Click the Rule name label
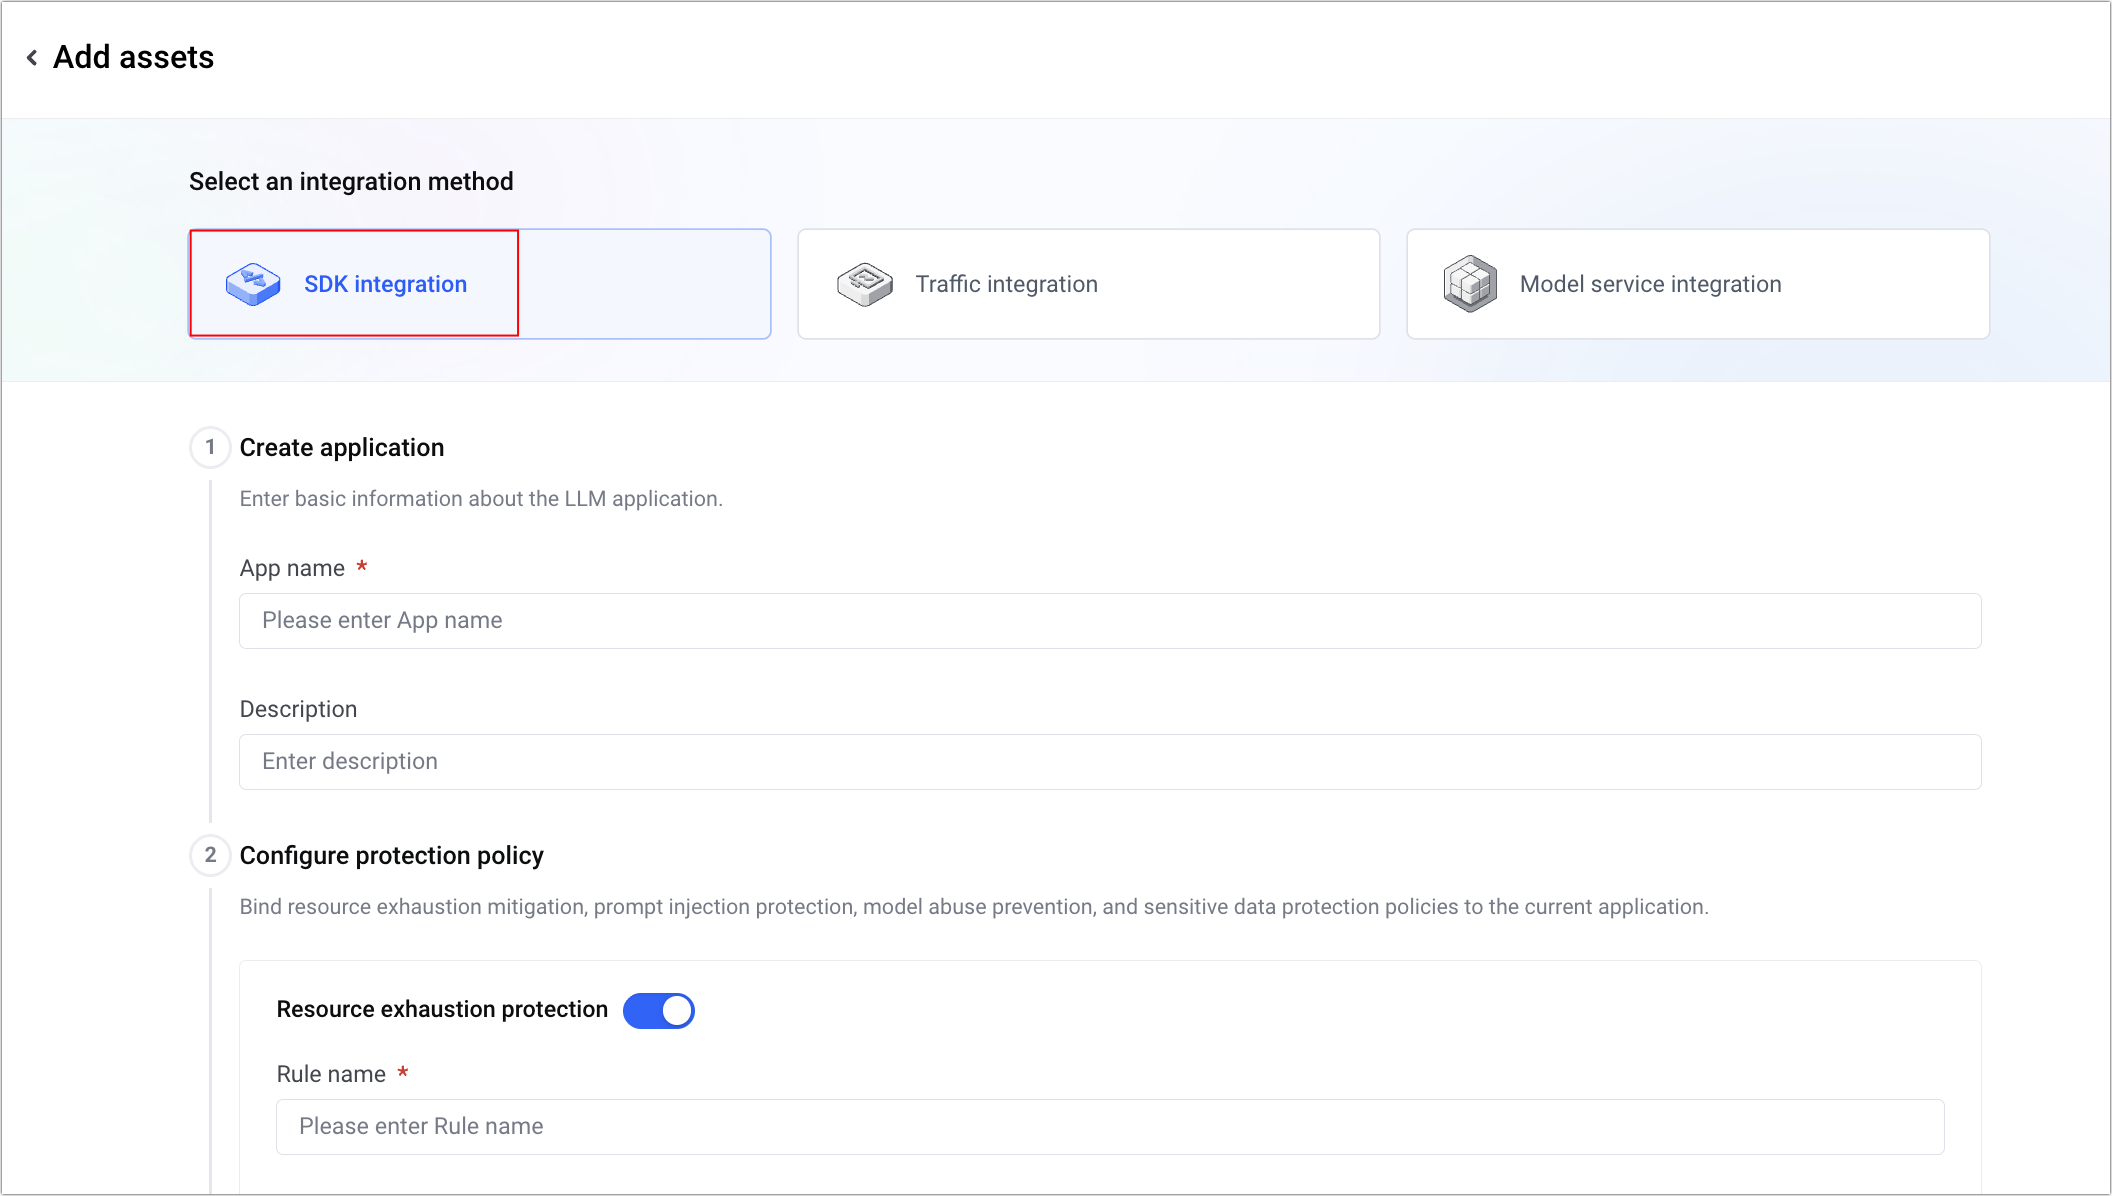 331,1074
